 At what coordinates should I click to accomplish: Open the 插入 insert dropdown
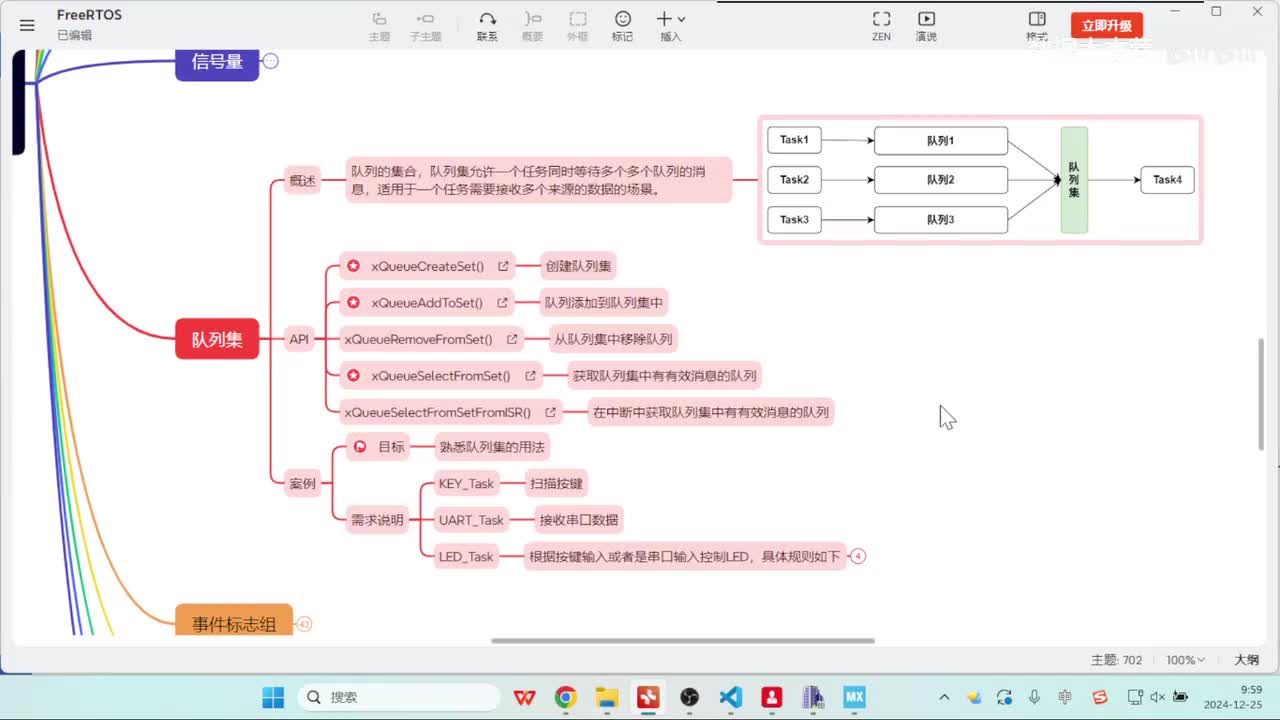click(670, 26)
